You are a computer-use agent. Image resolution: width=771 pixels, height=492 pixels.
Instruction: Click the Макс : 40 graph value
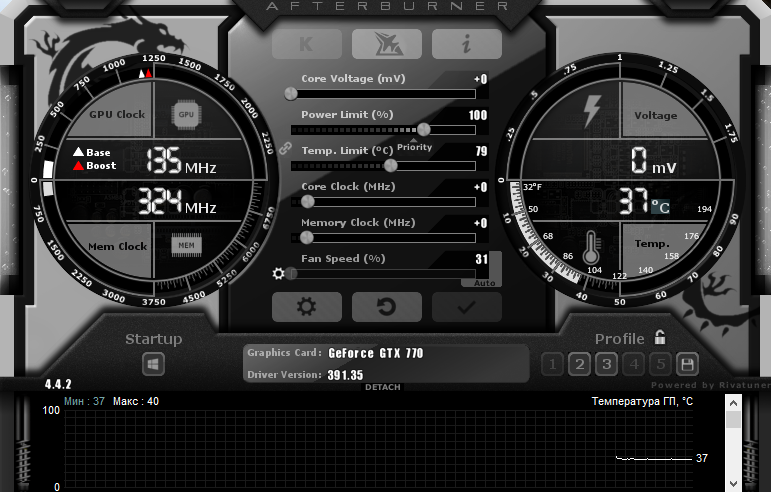point(136,402)
